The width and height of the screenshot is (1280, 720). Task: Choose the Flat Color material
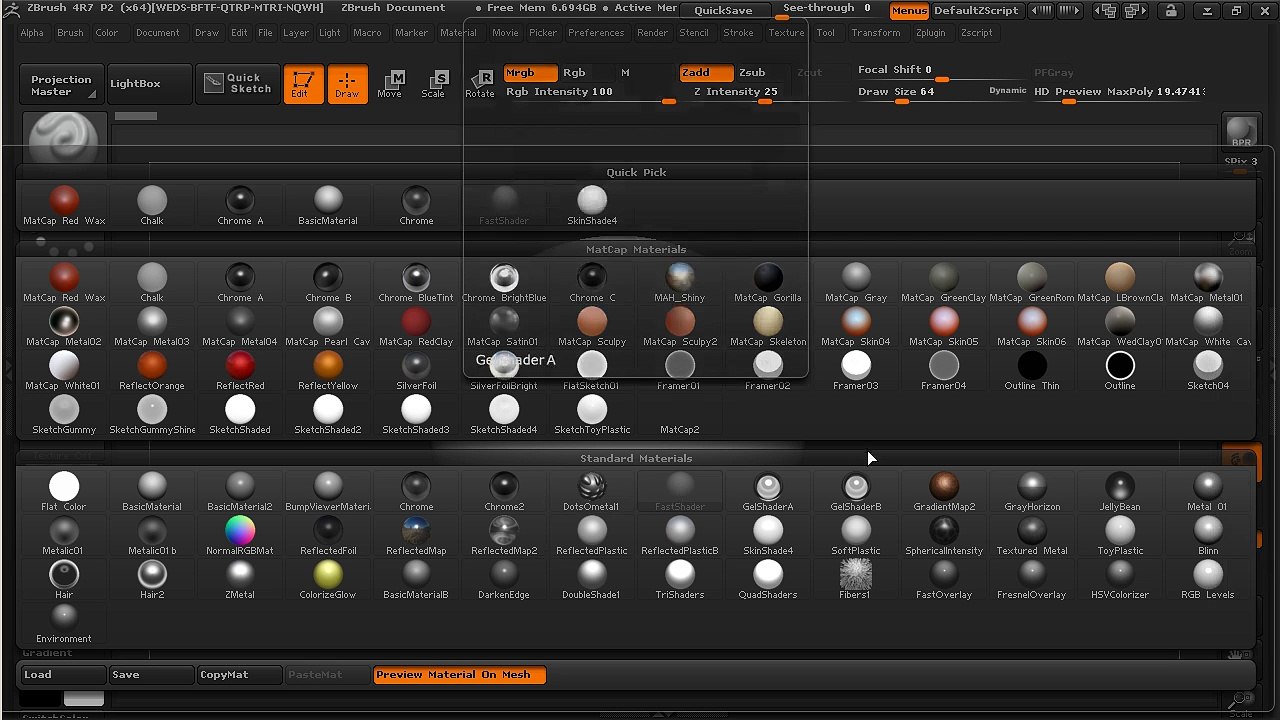coord(64,492)
